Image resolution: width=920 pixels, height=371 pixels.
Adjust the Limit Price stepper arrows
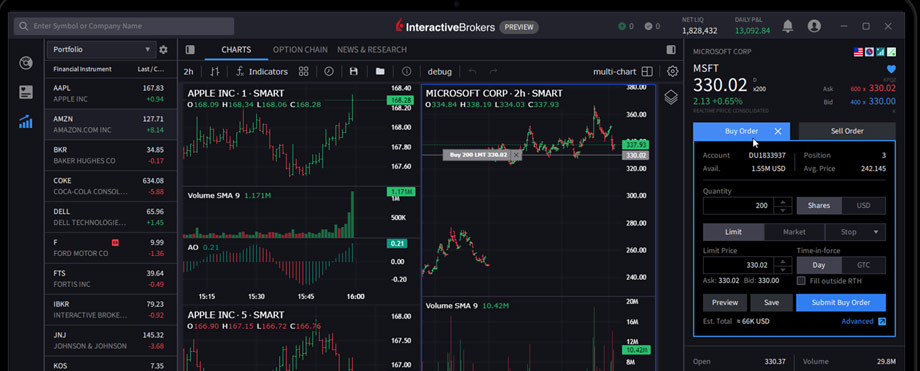tap(782, 265)
